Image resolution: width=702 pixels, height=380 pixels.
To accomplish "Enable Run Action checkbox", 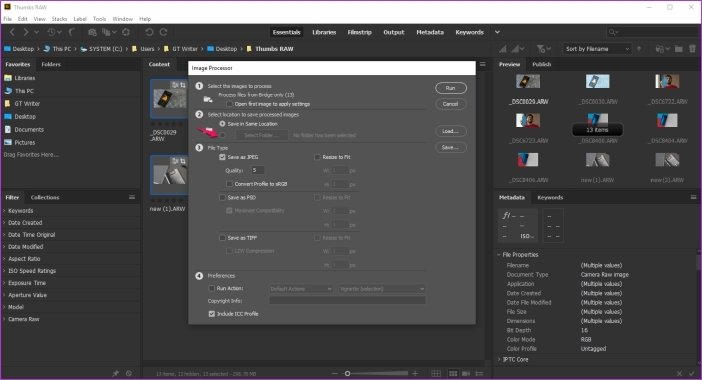I will 212,288.
